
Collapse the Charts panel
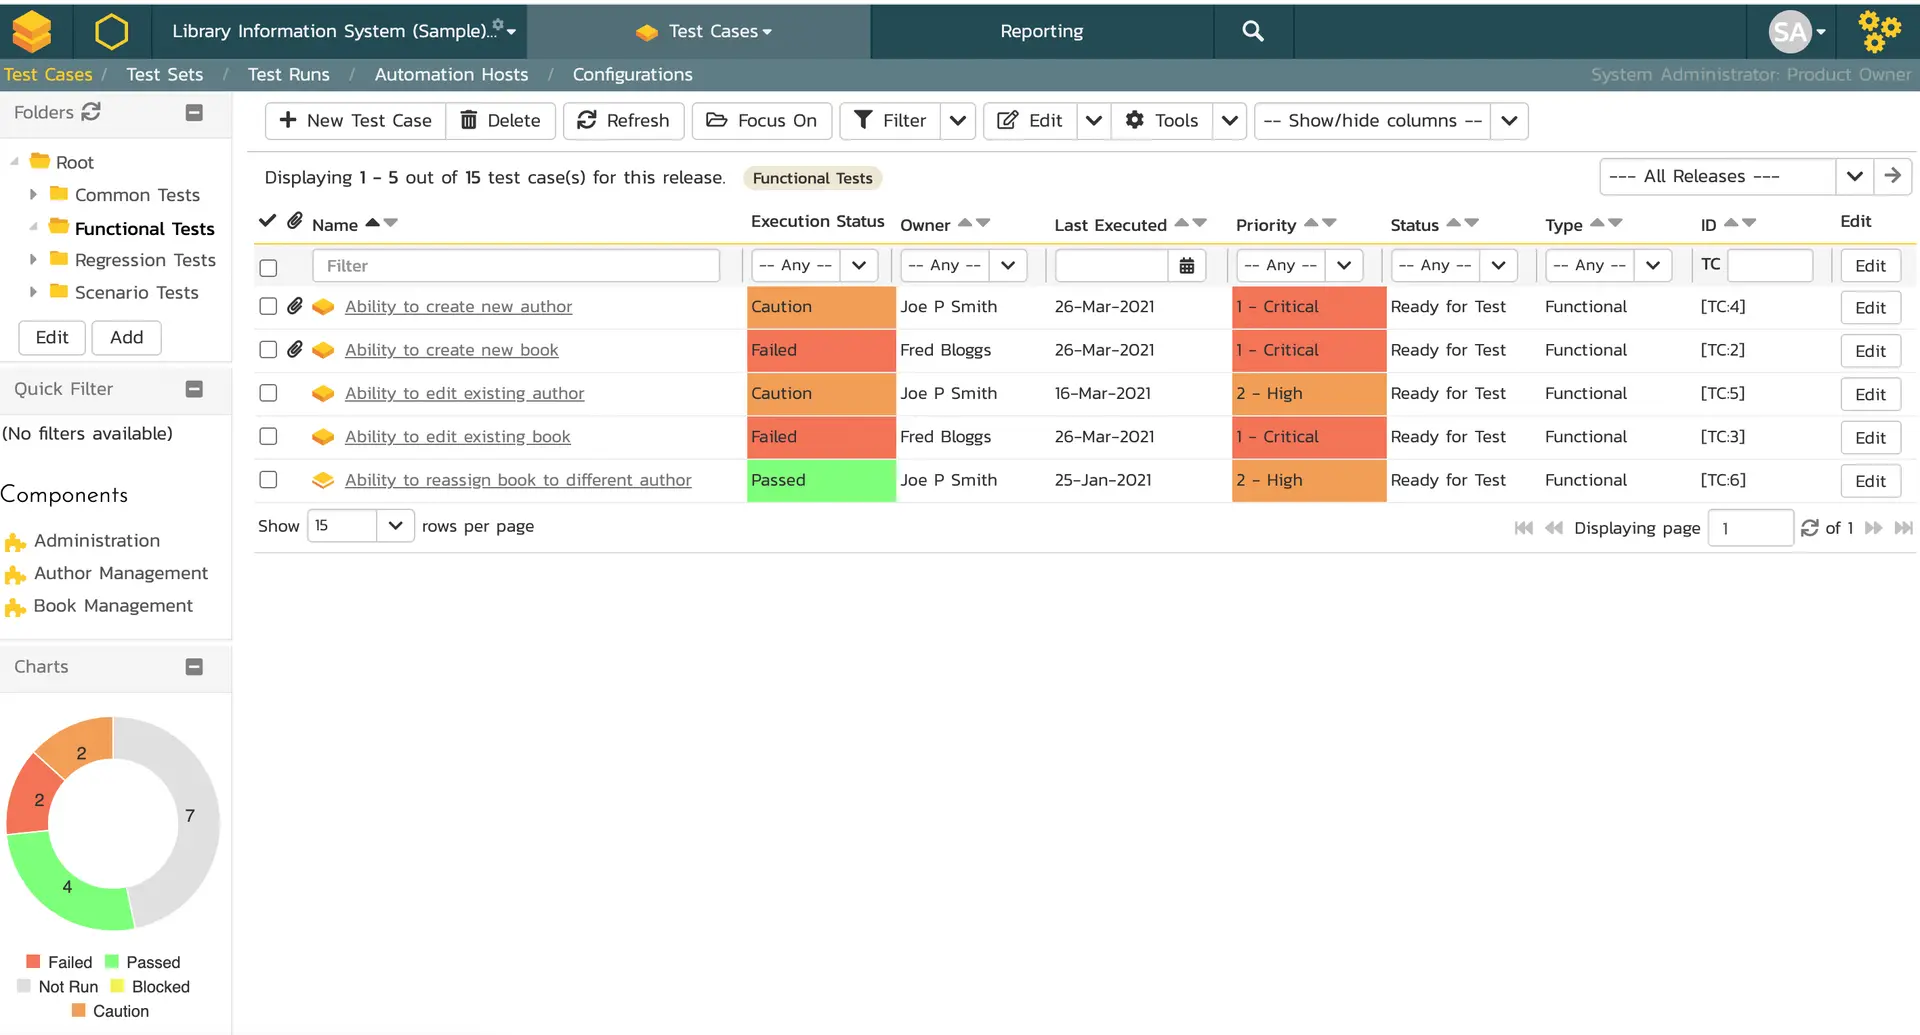194,667
